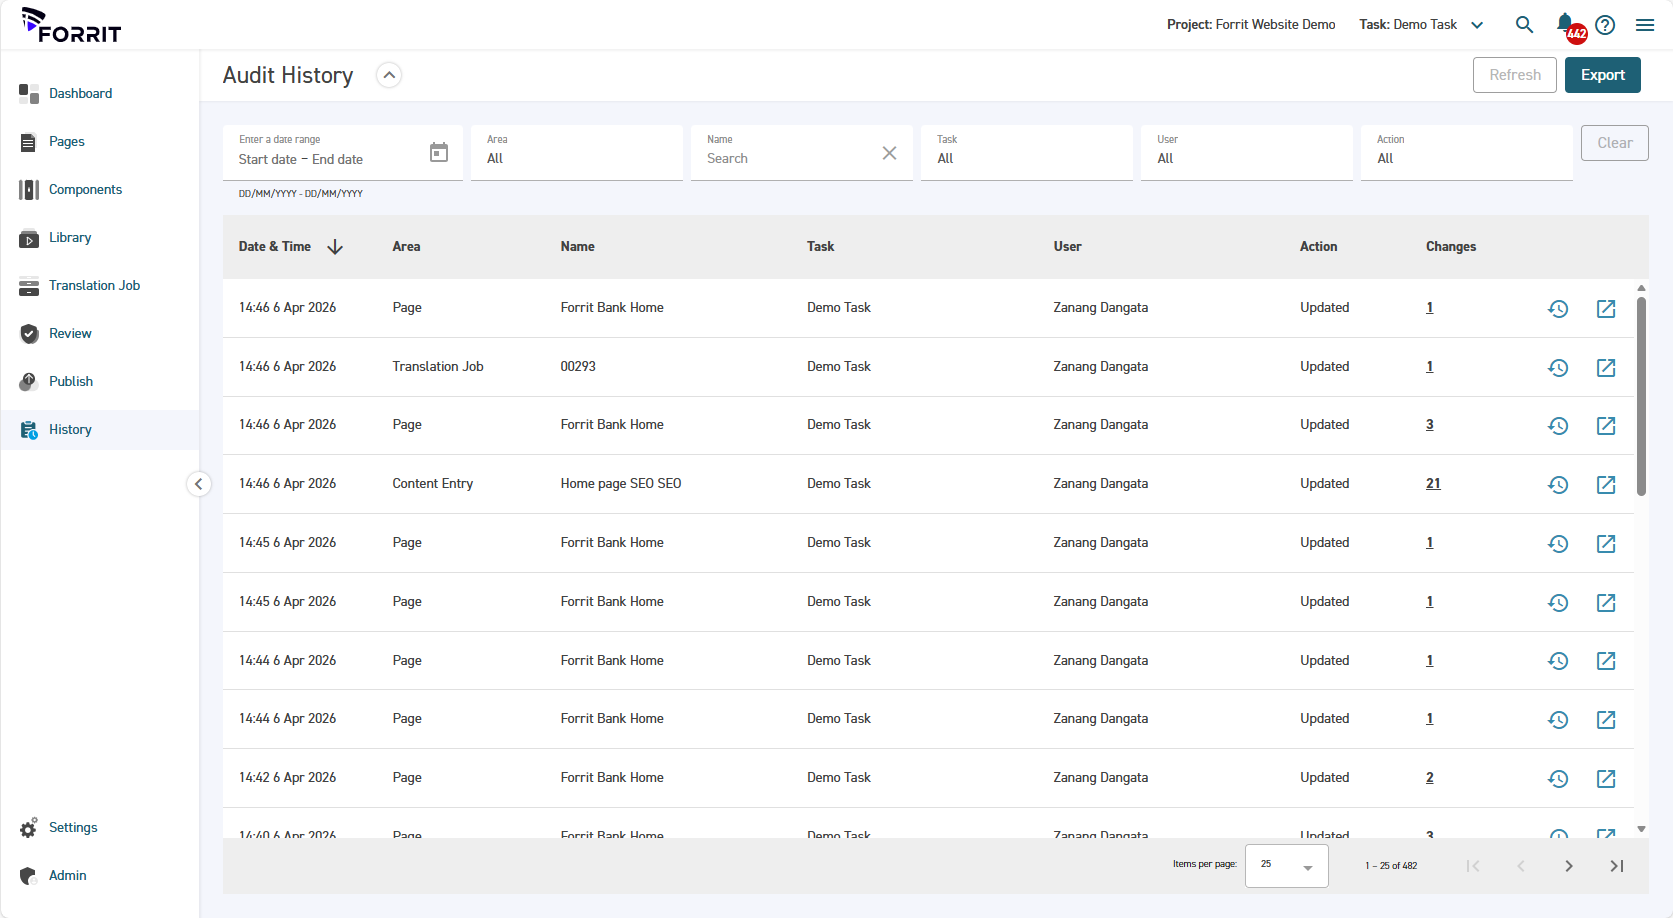The image size is (1673, 918).
Task: Collapse the left sidebar panel
Action: (x=199, y=485)
